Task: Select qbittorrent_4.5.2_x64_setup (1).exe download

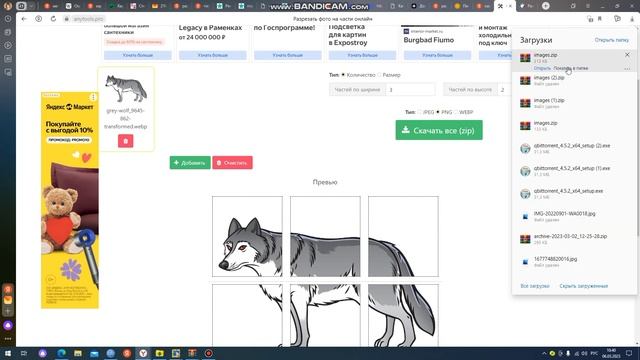Action: [574, 171]
